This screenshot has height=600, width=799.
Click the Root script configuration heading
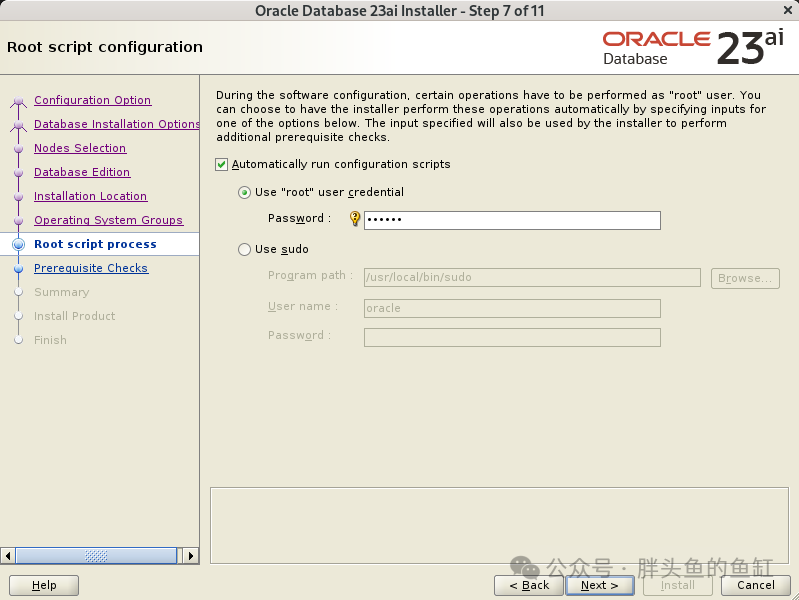105,47
